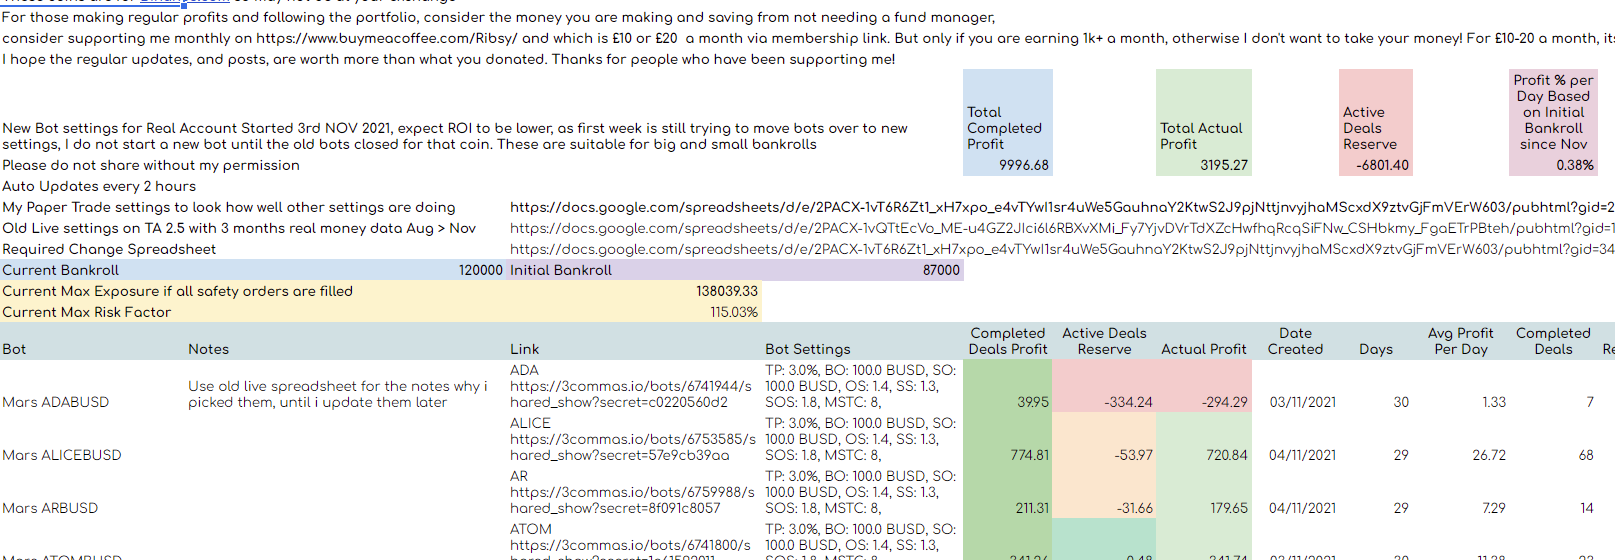This screenshot has width=1615, height=560.
Task: Select the Active Deals Reserve total -6801.40
Action: [1382, 165]
